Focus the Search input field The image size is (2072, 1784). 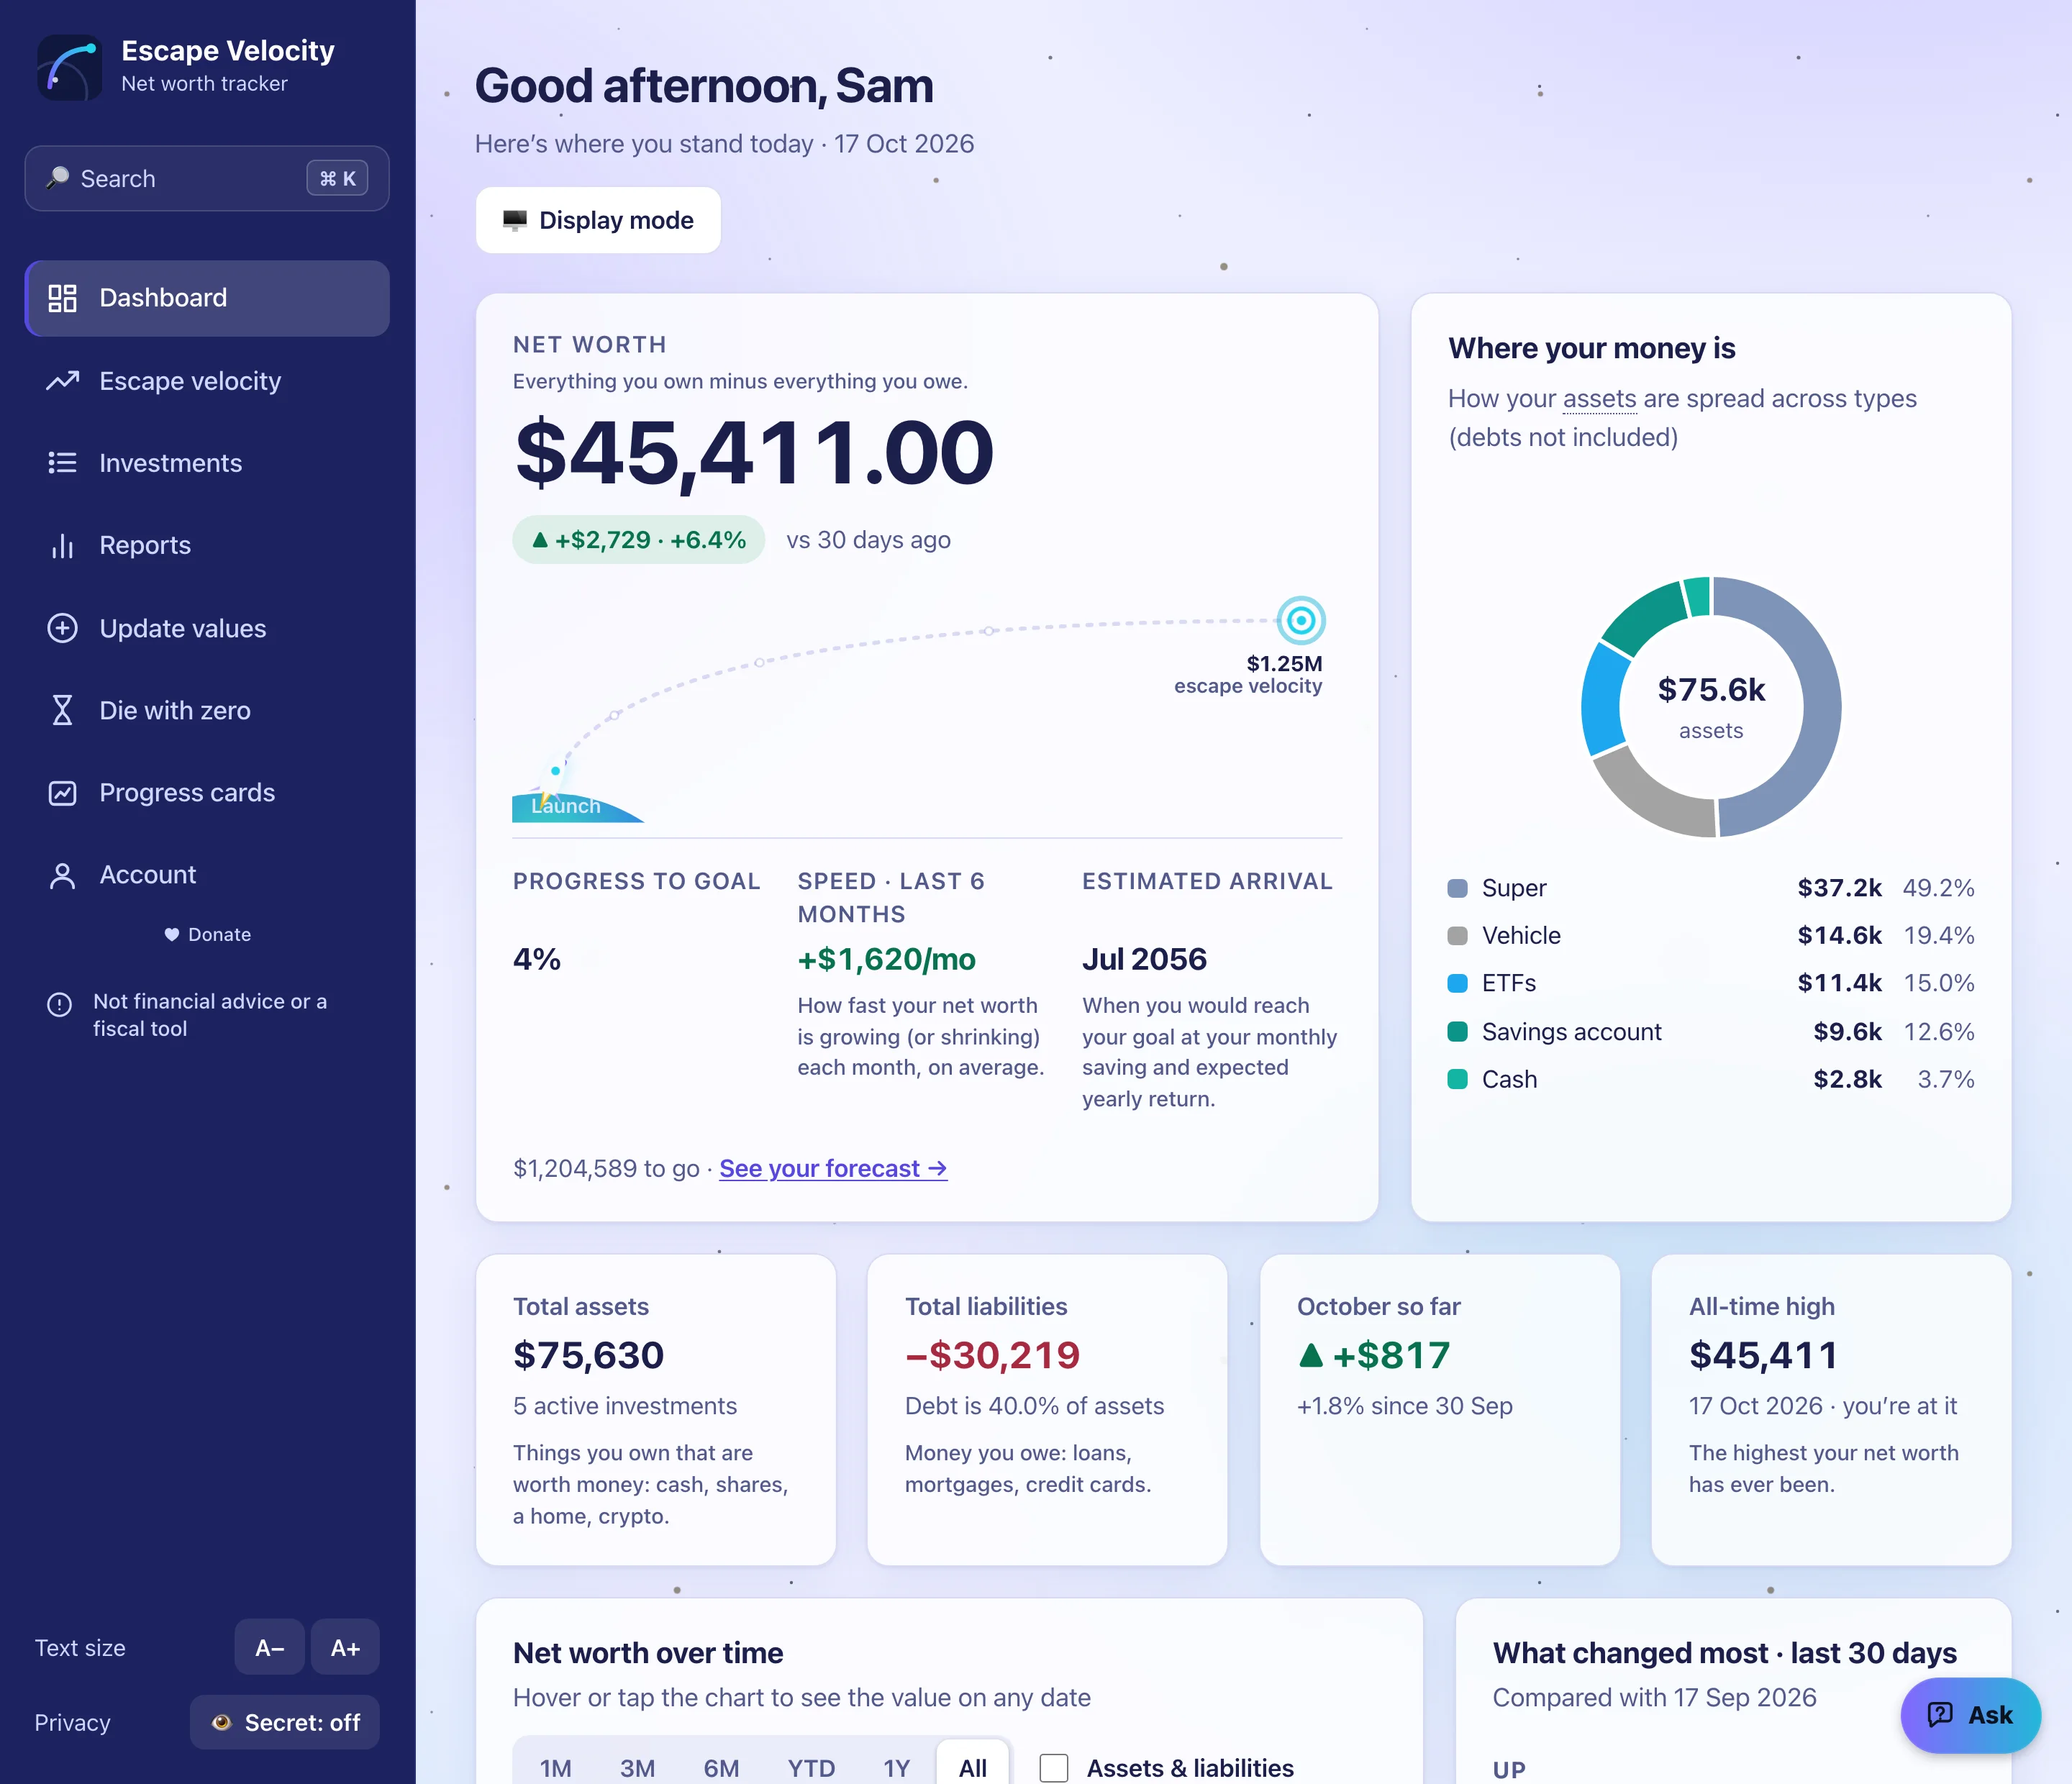207,178
